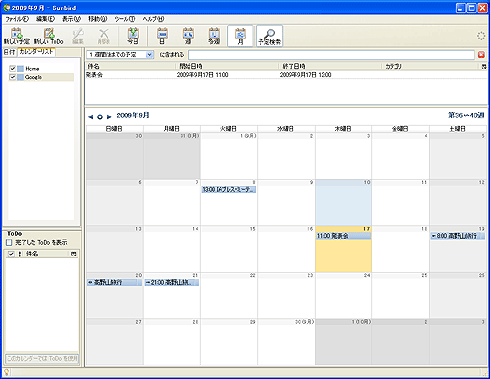Open the event list column picker
Image resolution: width=490 pixels, height=379 pixels.
pyautogui.click(x=484, y=67)
